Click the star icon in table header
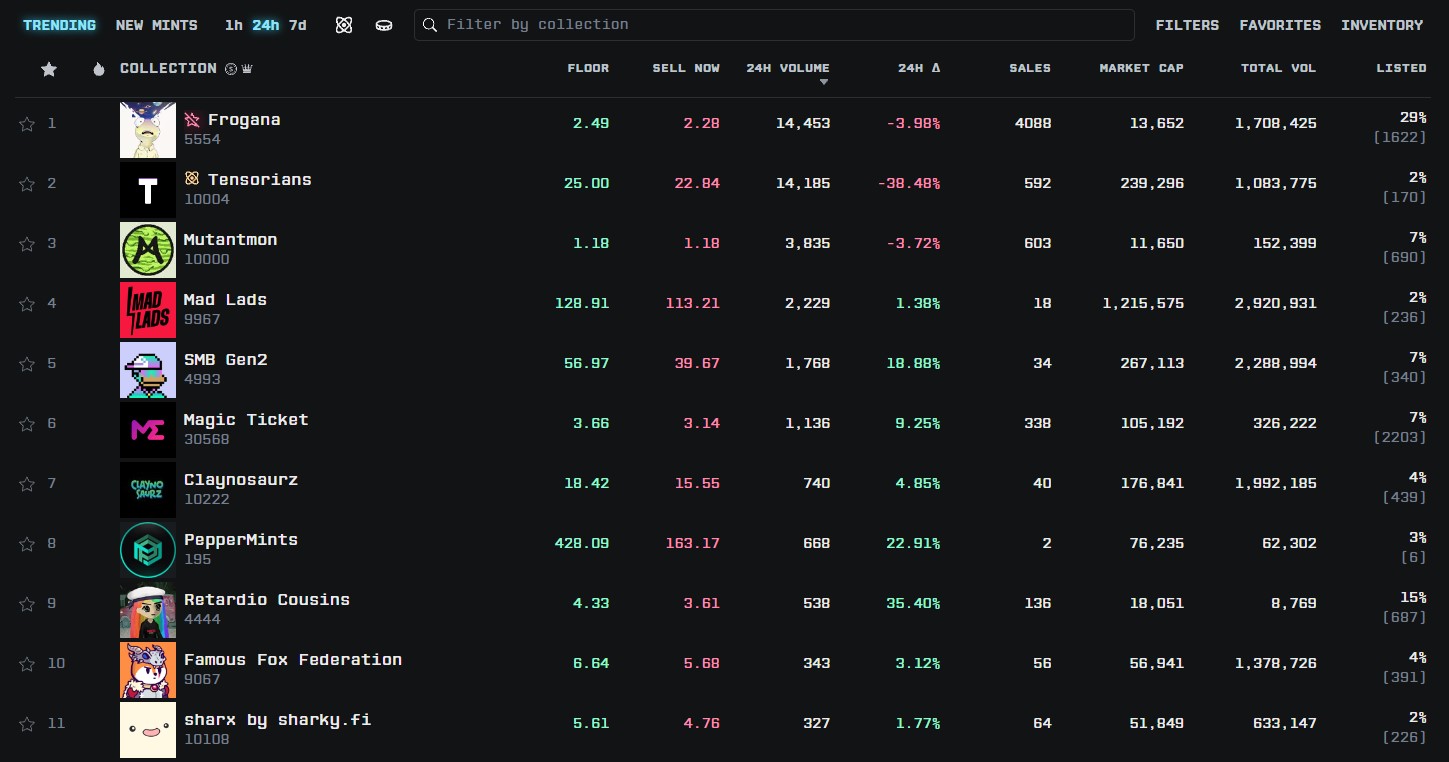This screenshot has height=762, width=1449. pos(49,69)
